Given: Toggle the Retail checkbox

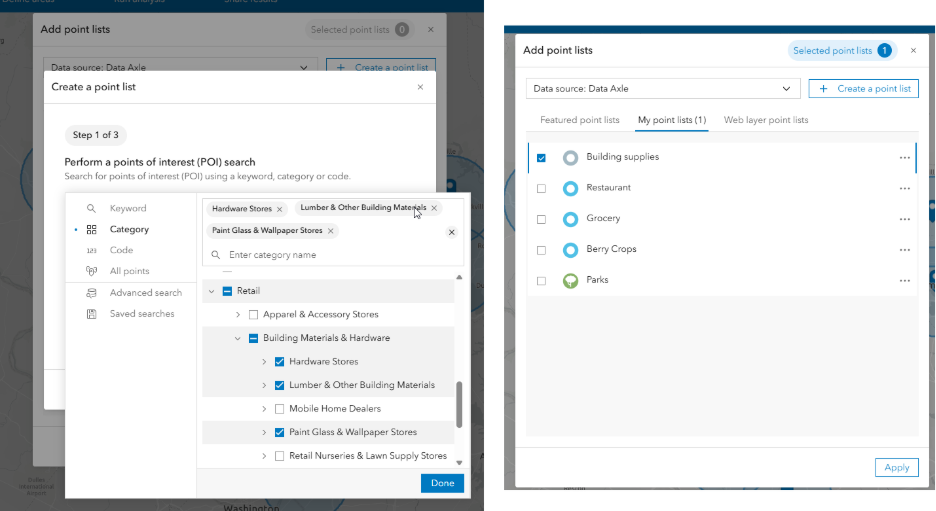Looking at the screenshot, I should point(227,291).
